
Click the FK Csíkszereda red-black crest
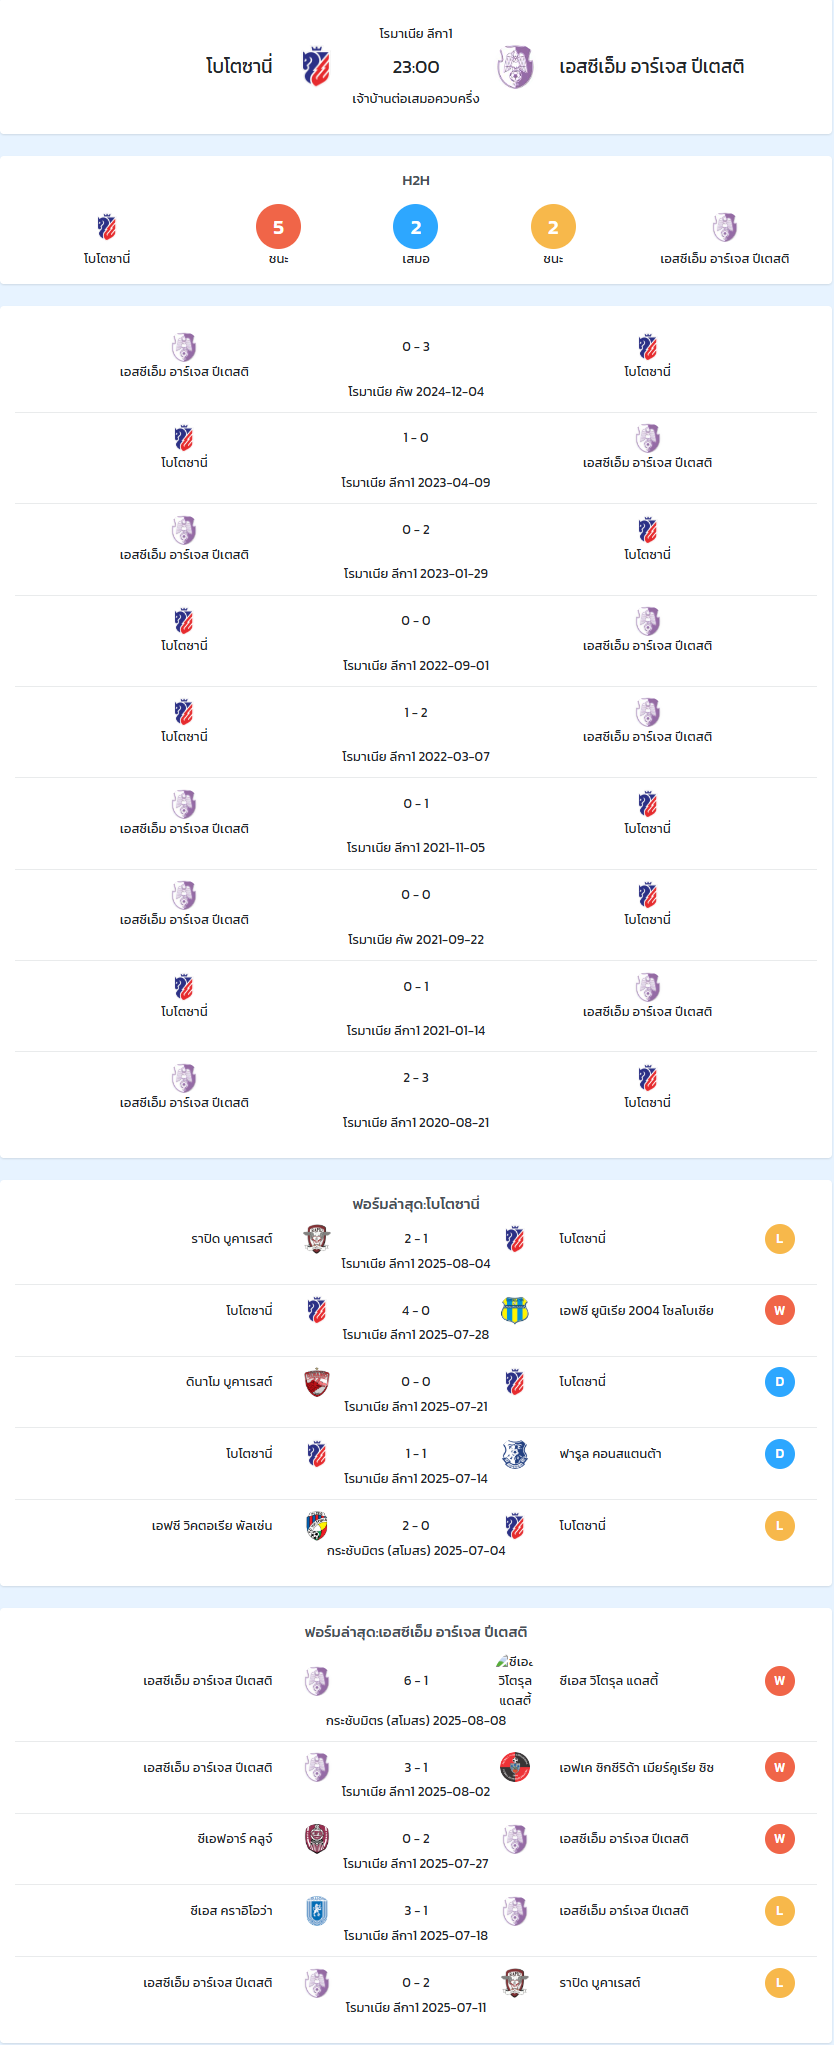tap(514, 1767)
